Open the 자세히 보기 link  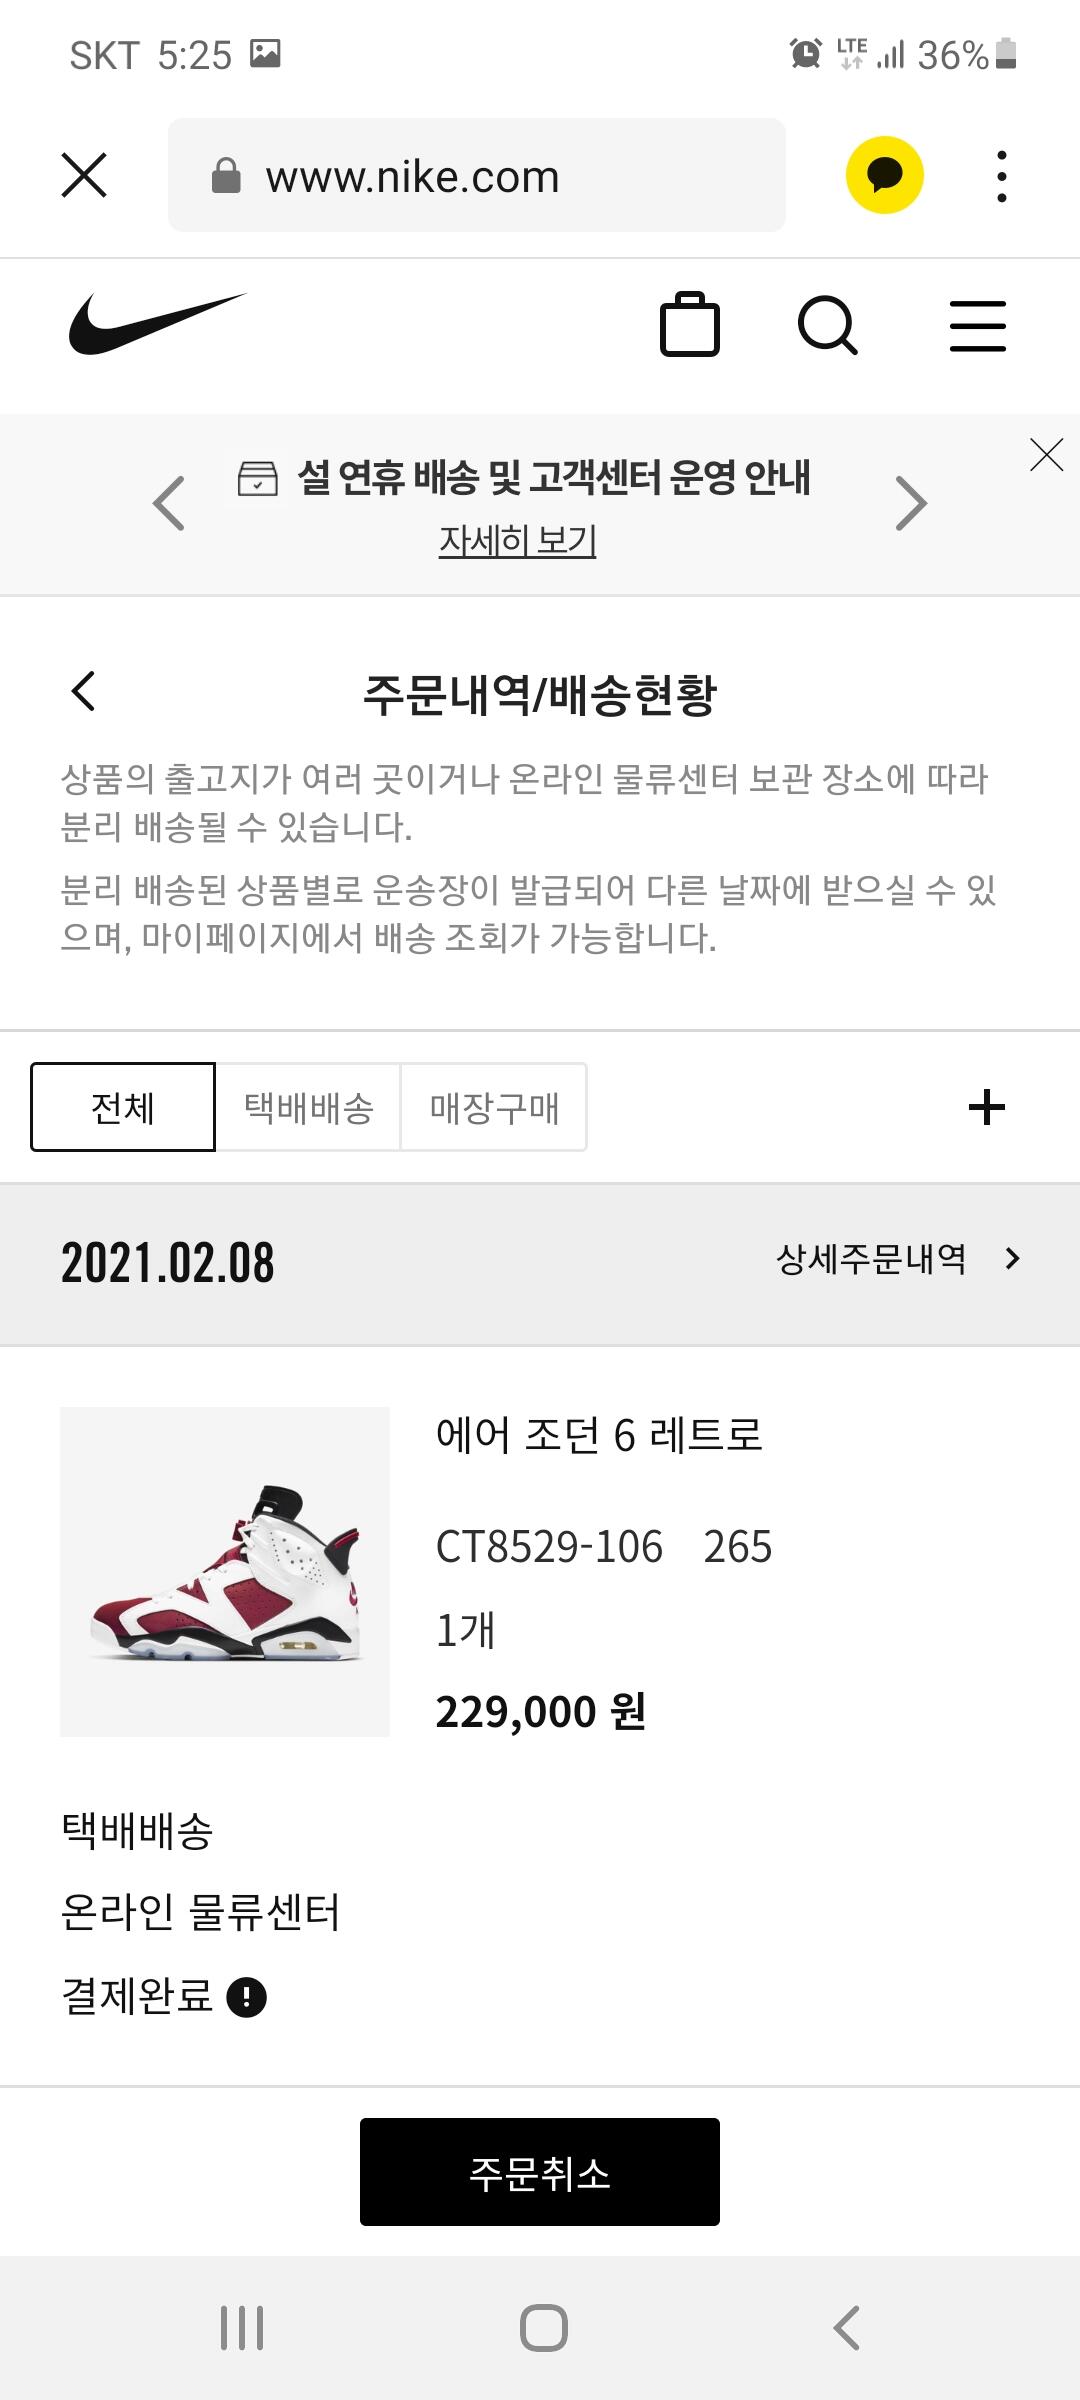click(517, 541)
